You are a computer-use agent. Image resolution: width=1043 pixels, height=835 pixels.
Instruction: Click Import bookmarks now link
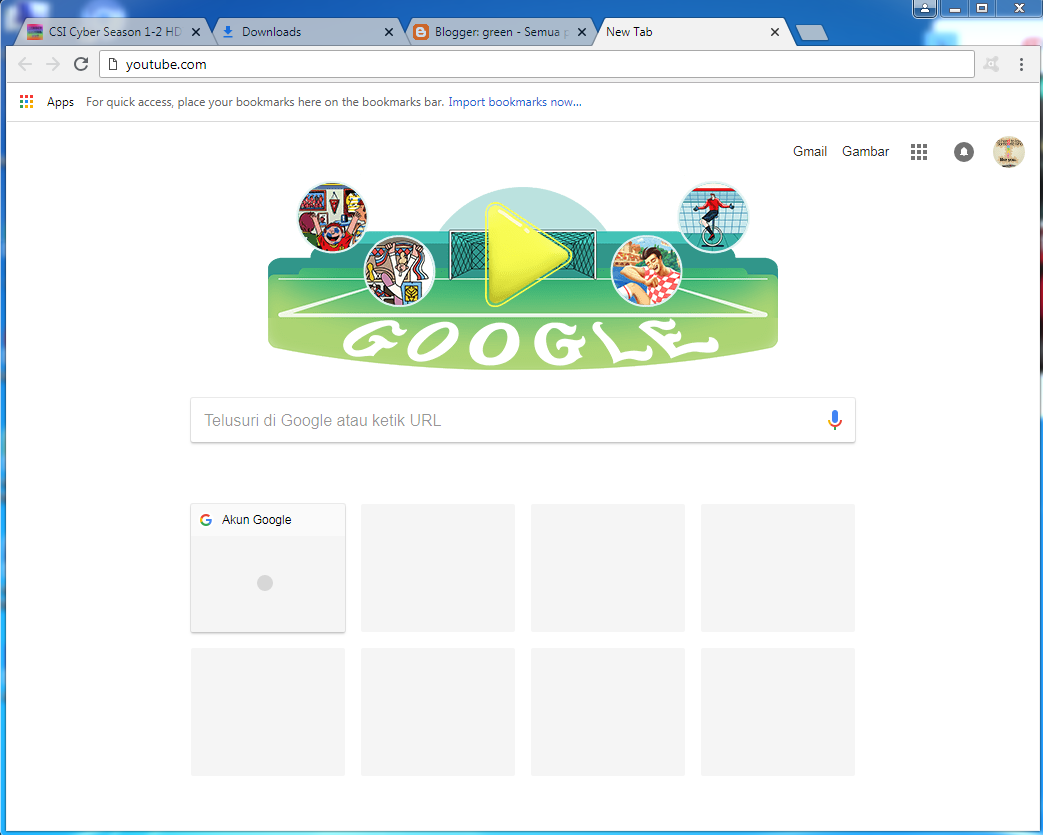coord(515,102)
